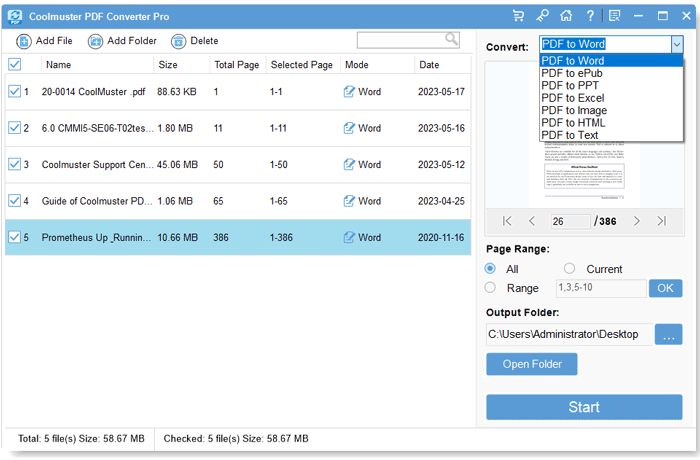Viewport: 700px width, 460px height.
Task: Click the Selected Page column header
Action: (x=302, y=65)
